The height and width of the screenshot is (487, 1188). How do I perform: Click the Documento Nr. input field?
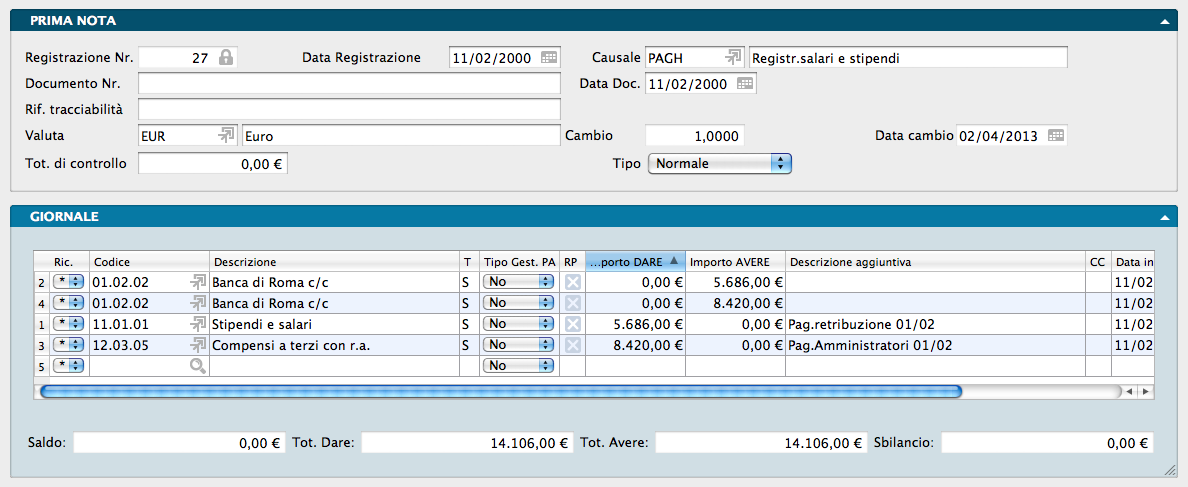tap(349, 84)
